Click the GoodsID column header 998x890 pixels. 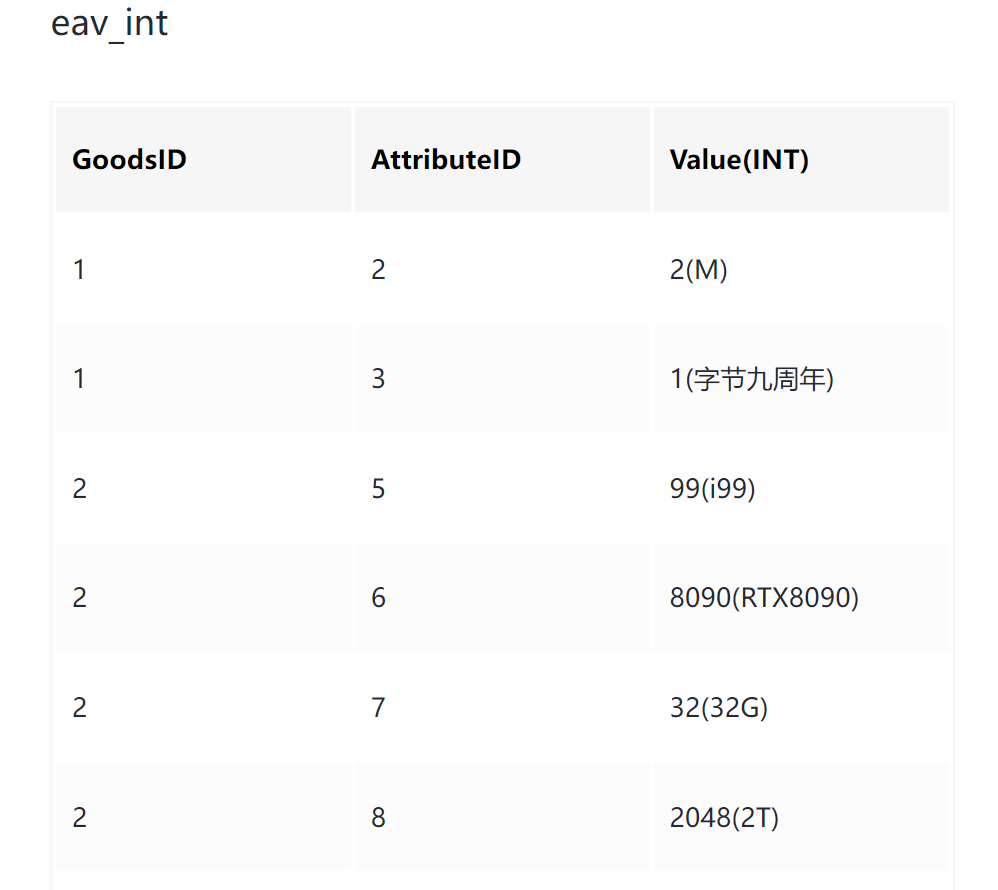pyautogui.click(x=129, y=160)
